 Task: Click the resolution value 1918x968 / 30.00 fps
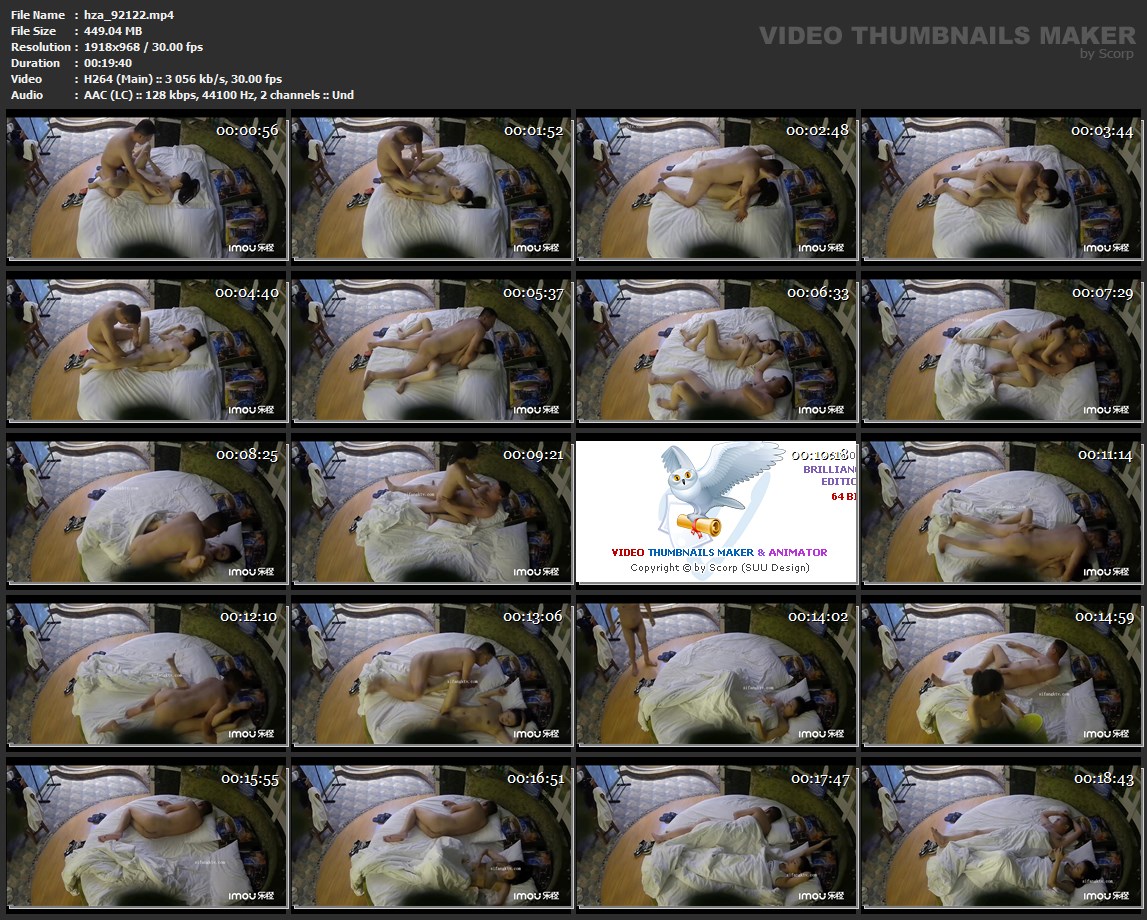[143, 47]
